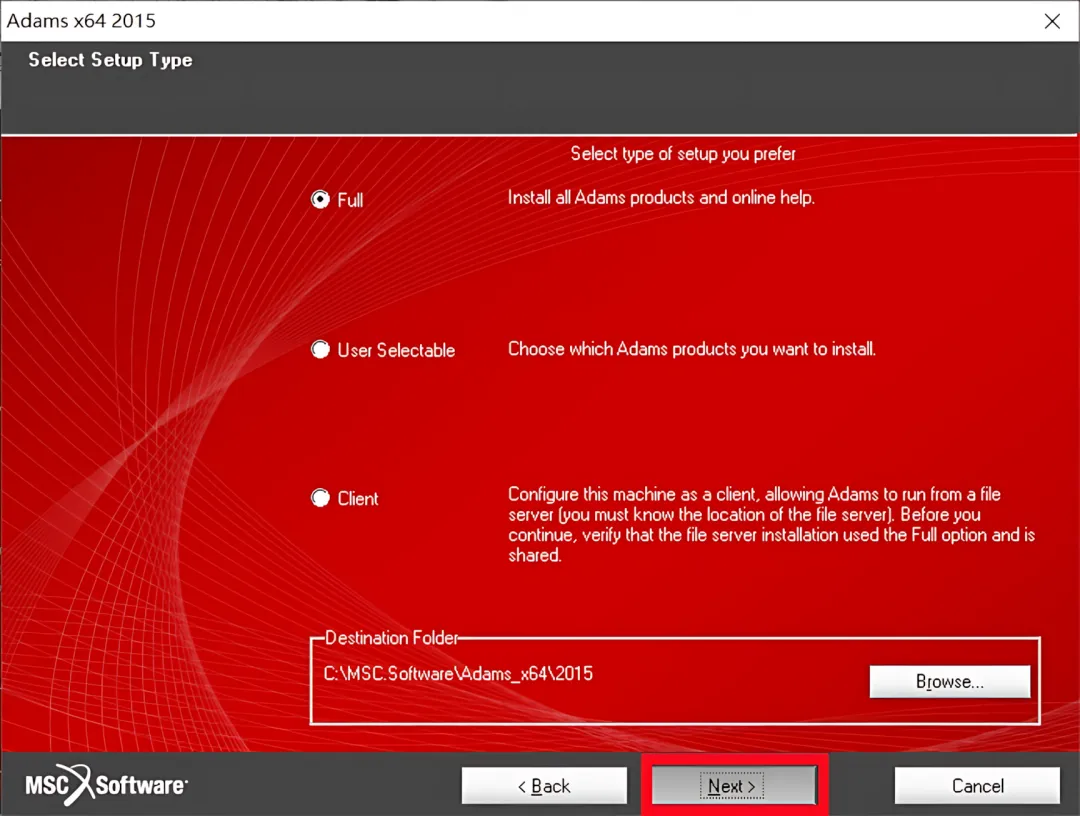
Task: Click the 'Destination Folder' group label
Action: pyautogui.click(x=391, y=638)
